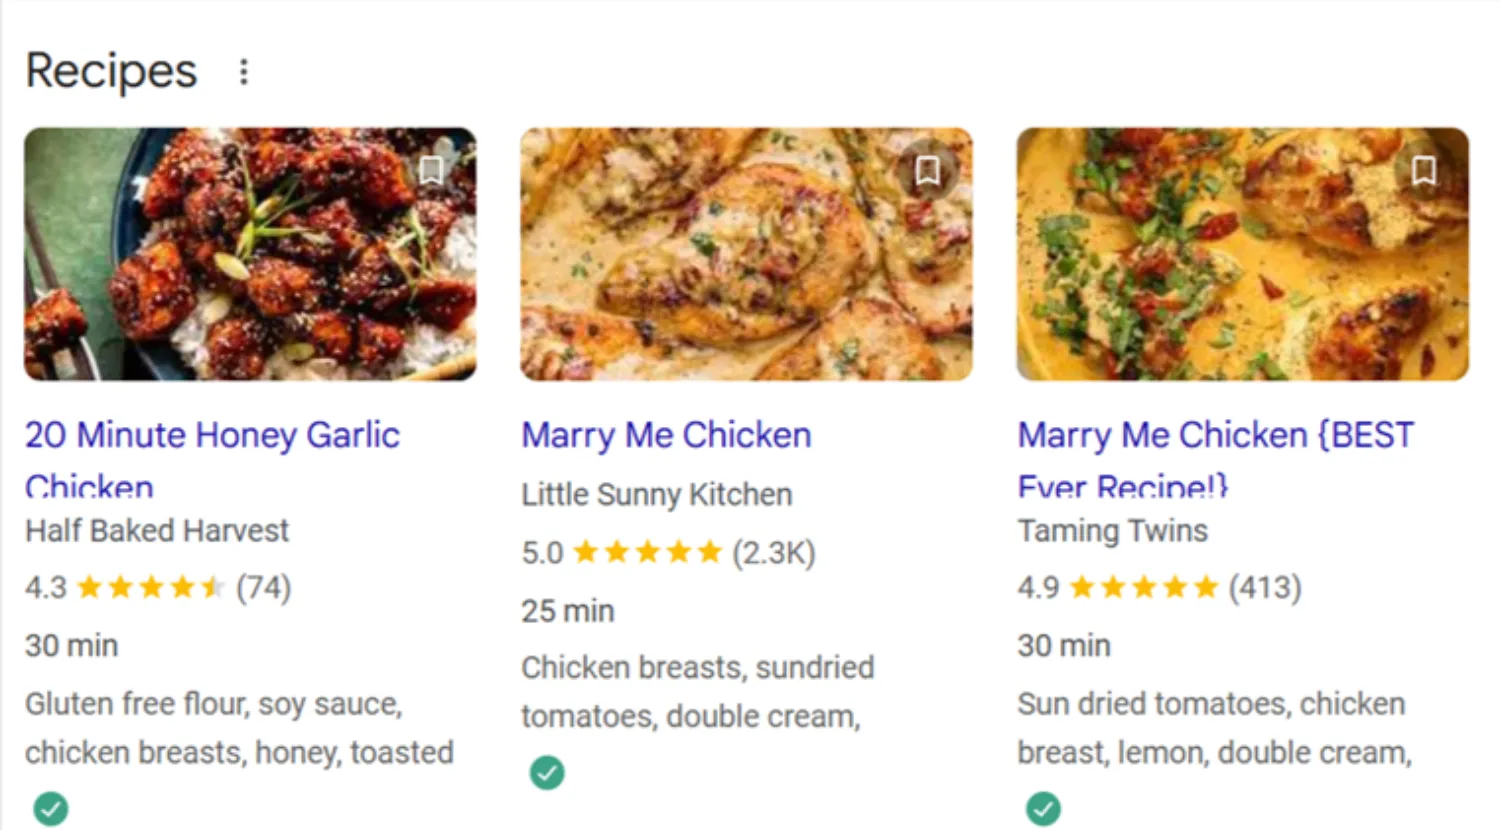Open the 20 Minute Honey Garlic Chicken recipe
This screenshot has height=830, width=1500.
point(211,436)
